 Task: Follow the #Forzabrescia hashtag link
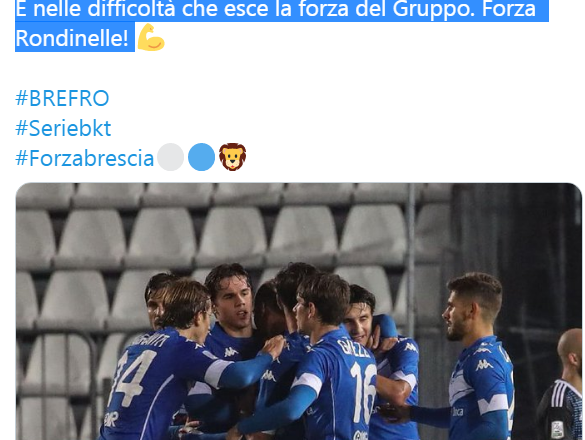pyautogui.click(x=85, y=158)
